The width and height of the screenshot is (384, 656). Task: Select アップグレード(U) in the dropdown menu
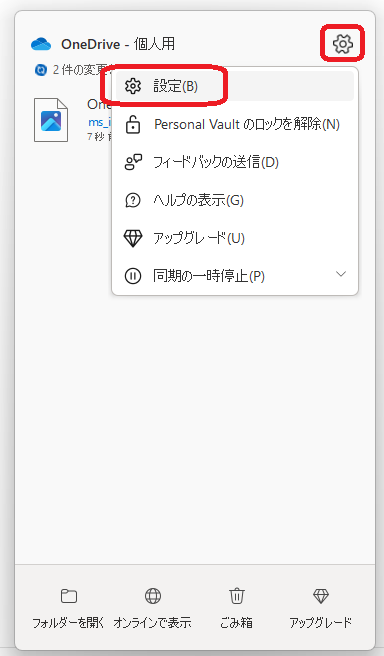coord(235,238)
